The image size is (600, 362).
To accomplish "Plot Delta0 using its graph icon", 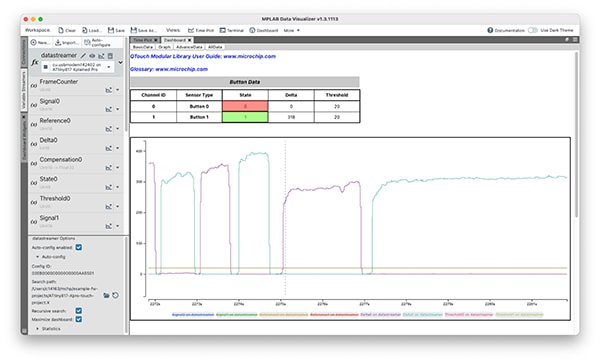I will 109,148.
